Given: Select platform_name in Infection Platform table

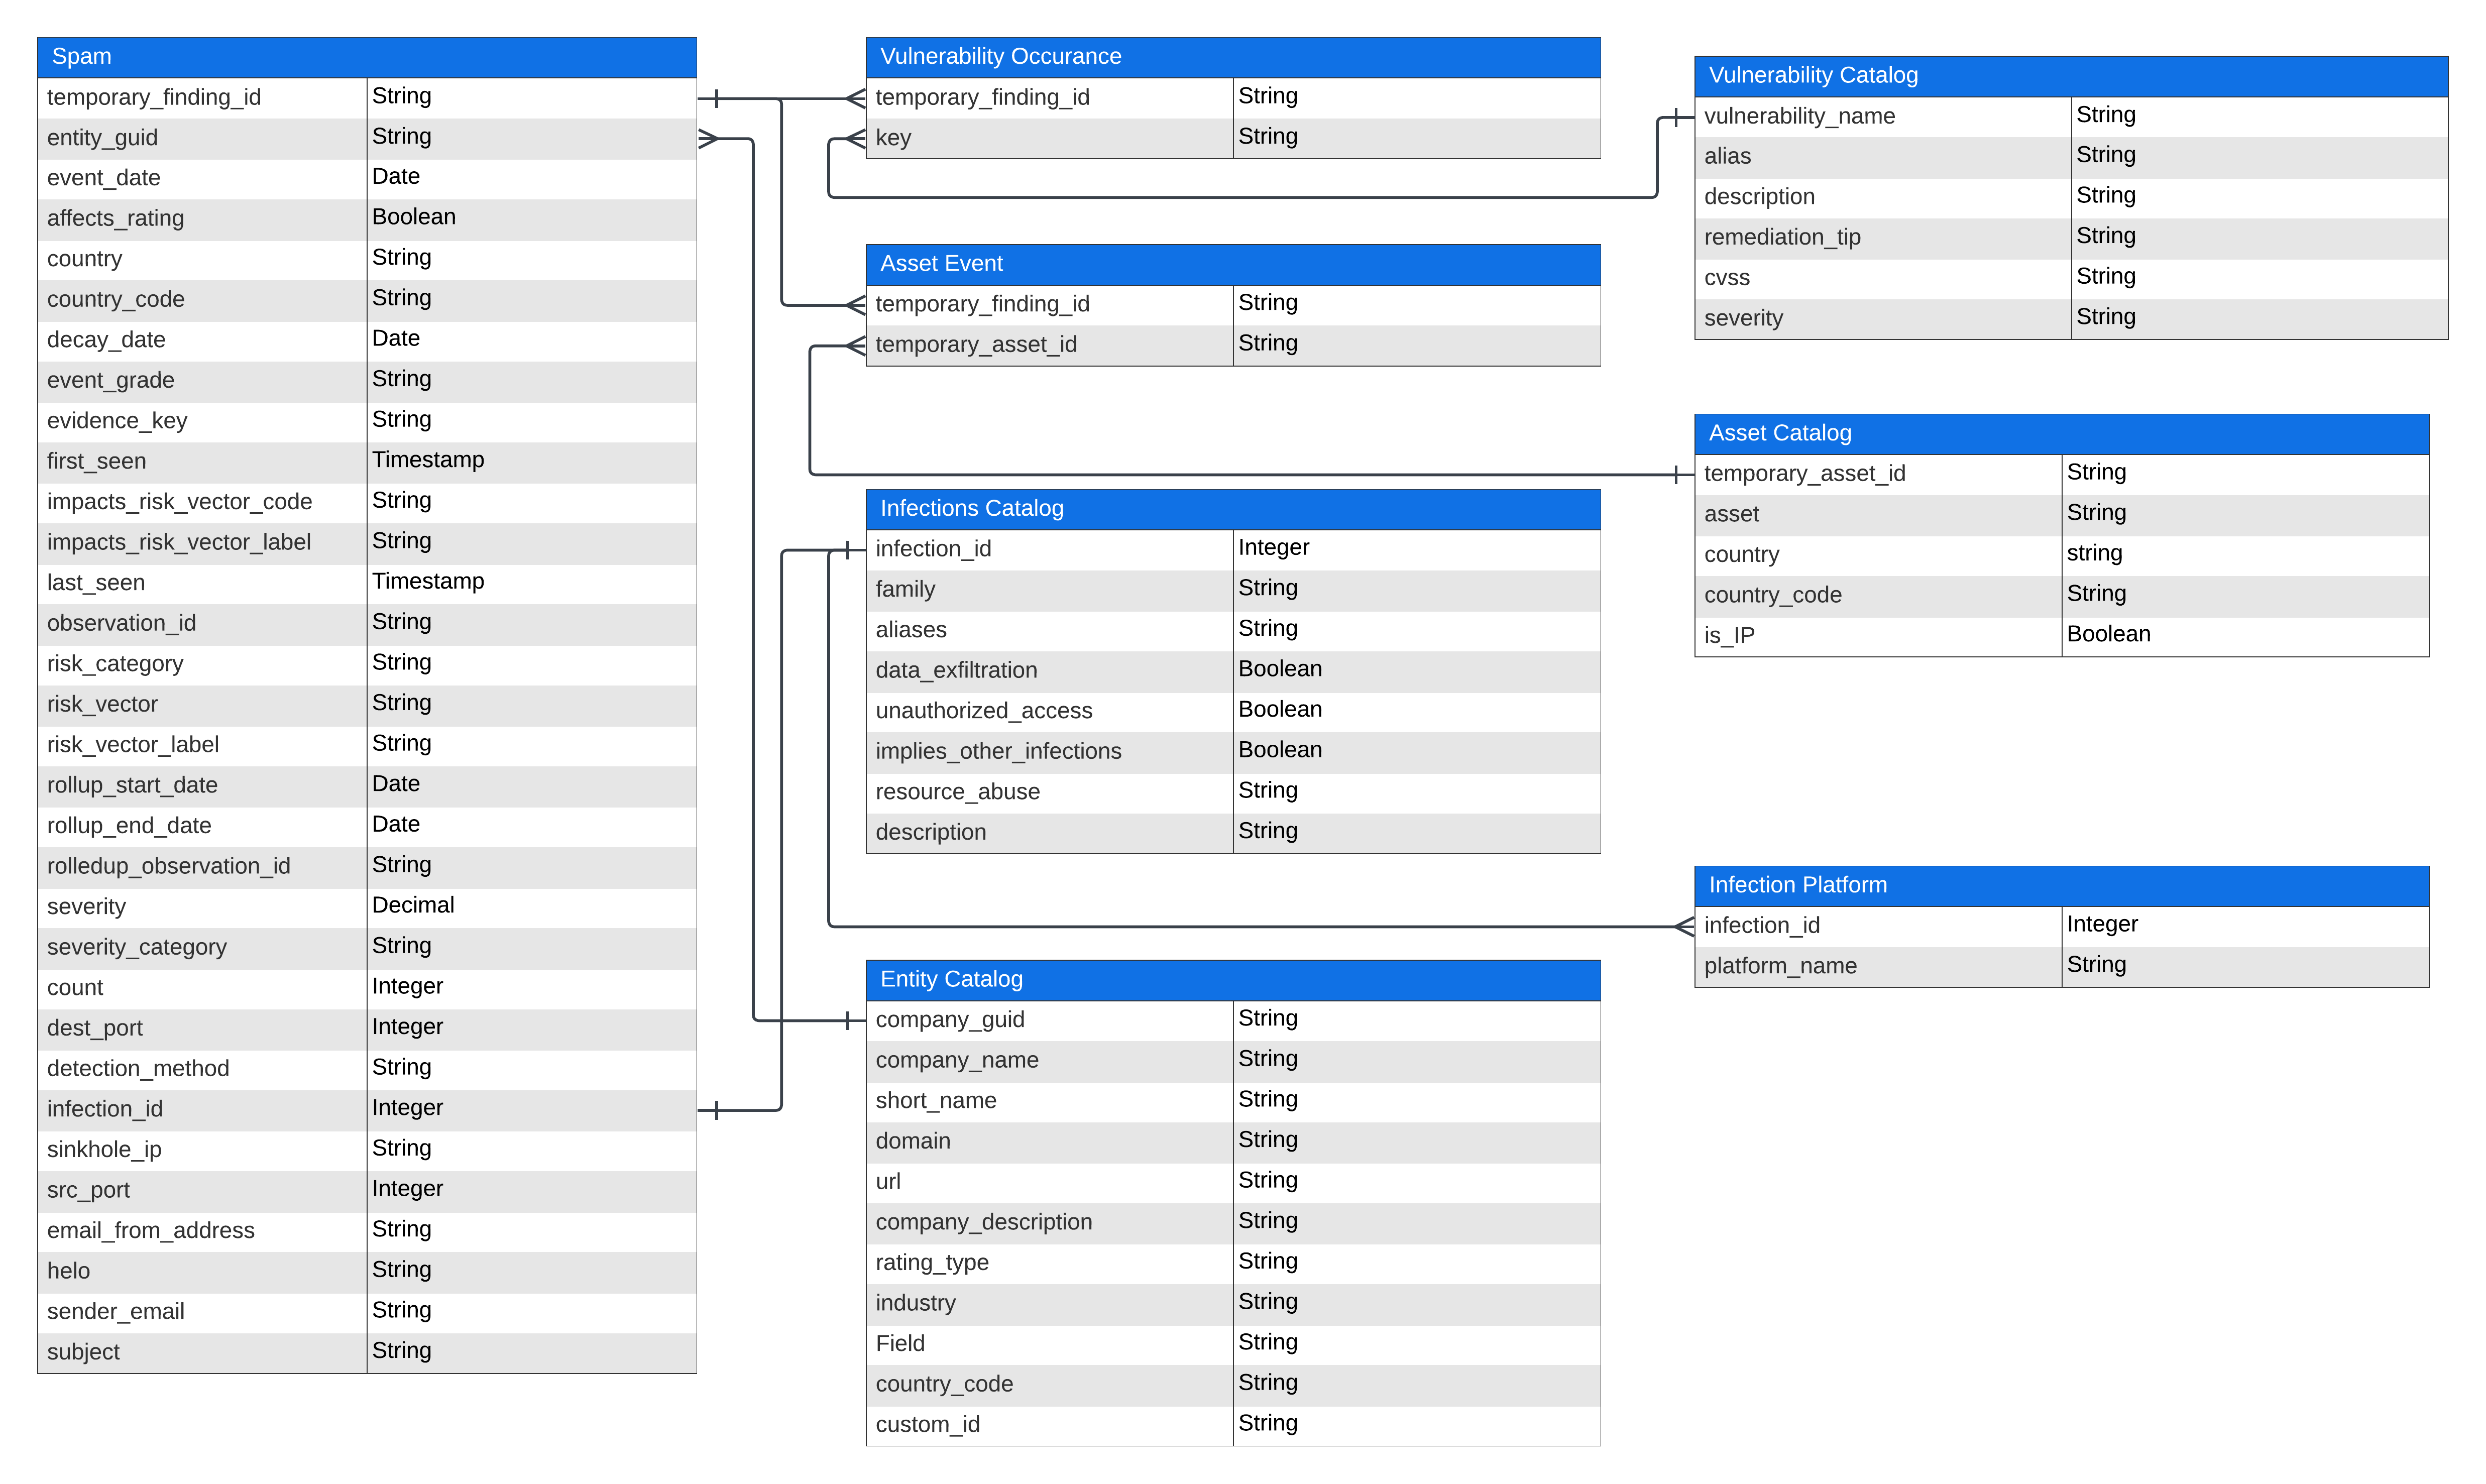Looking at the screenshot, I should [x=1780, y=967].
